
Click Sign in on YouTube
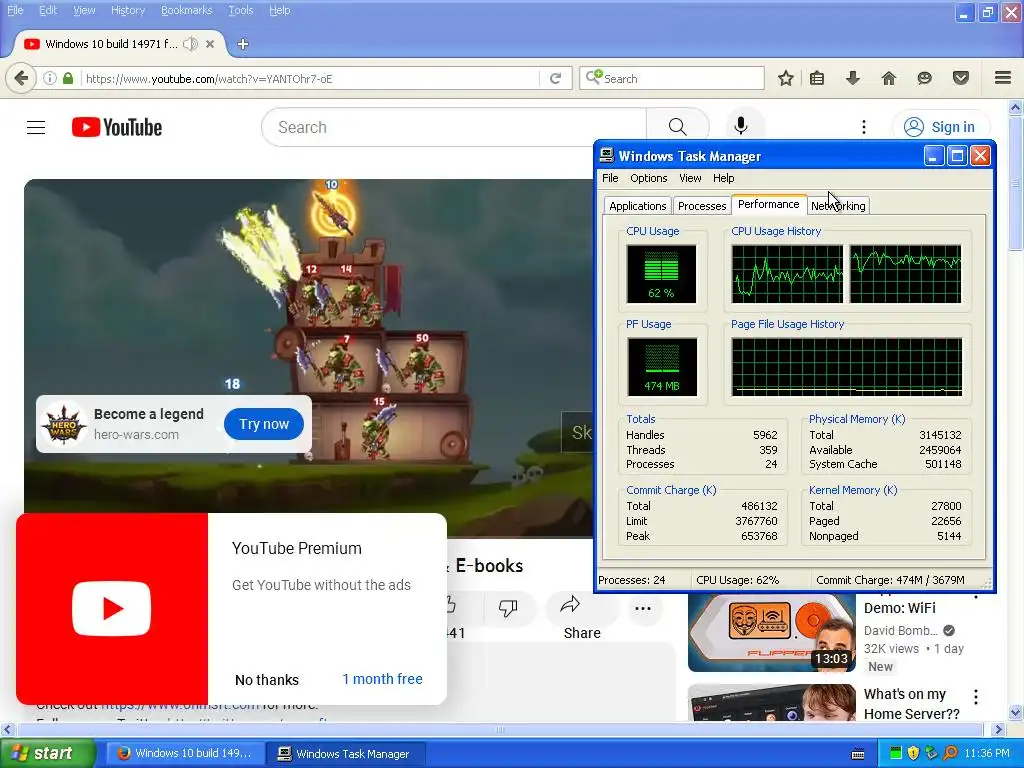tap(941, 127)
